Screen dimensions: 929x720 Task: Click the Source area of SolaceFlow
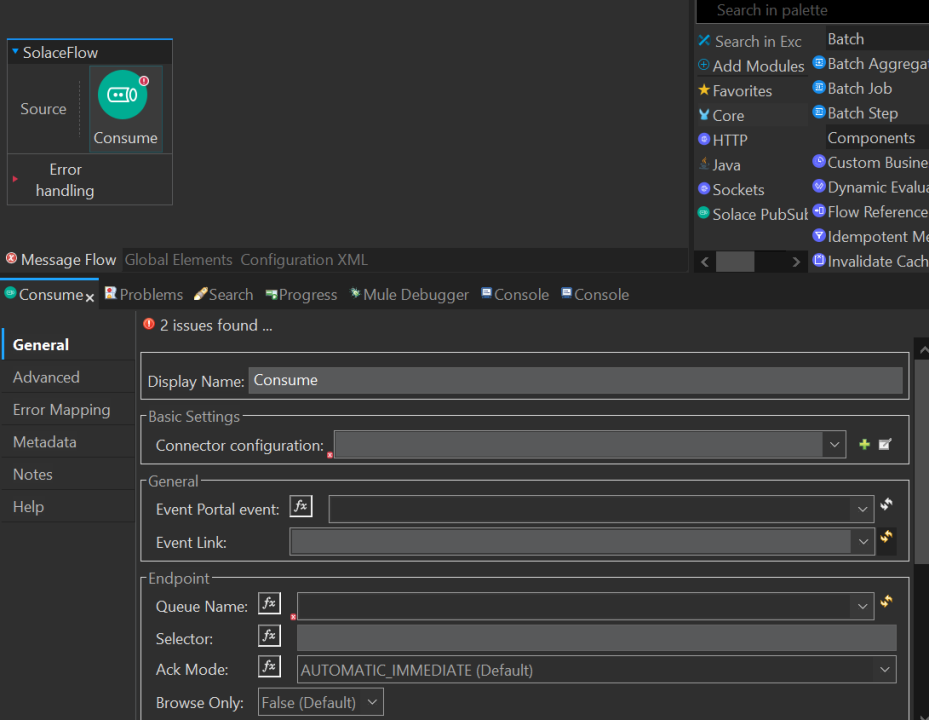click(x=43, y=109)
